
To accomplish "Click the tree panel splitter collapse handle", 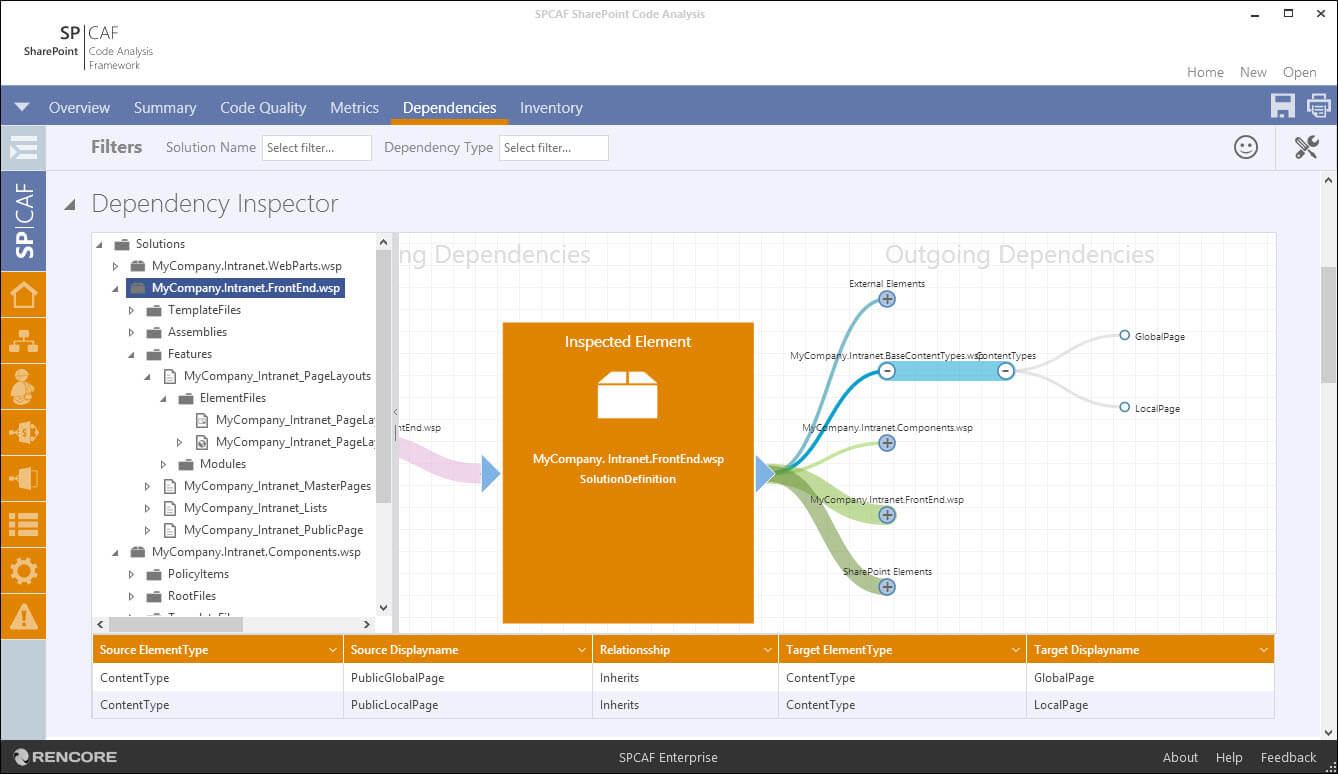I will point(395,411).
